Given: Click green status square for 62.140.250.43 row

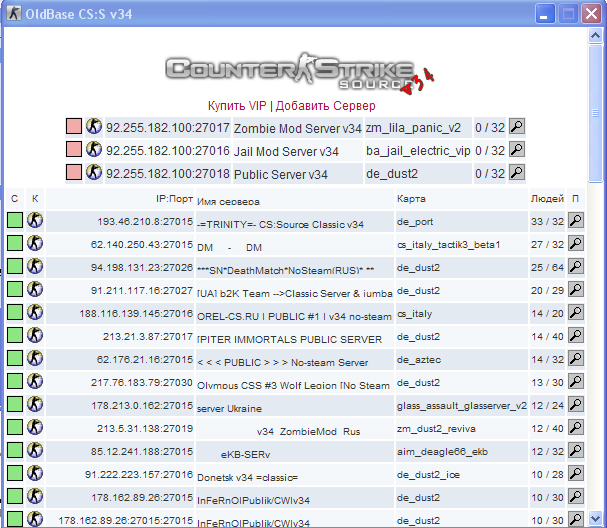Looking at the screenshot, I should point(15,243).
